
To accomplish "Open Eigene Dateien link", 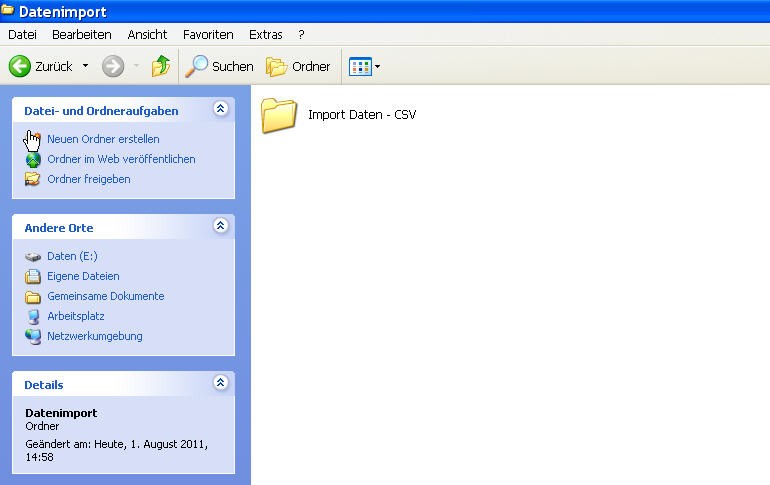I will click(83, 276).
